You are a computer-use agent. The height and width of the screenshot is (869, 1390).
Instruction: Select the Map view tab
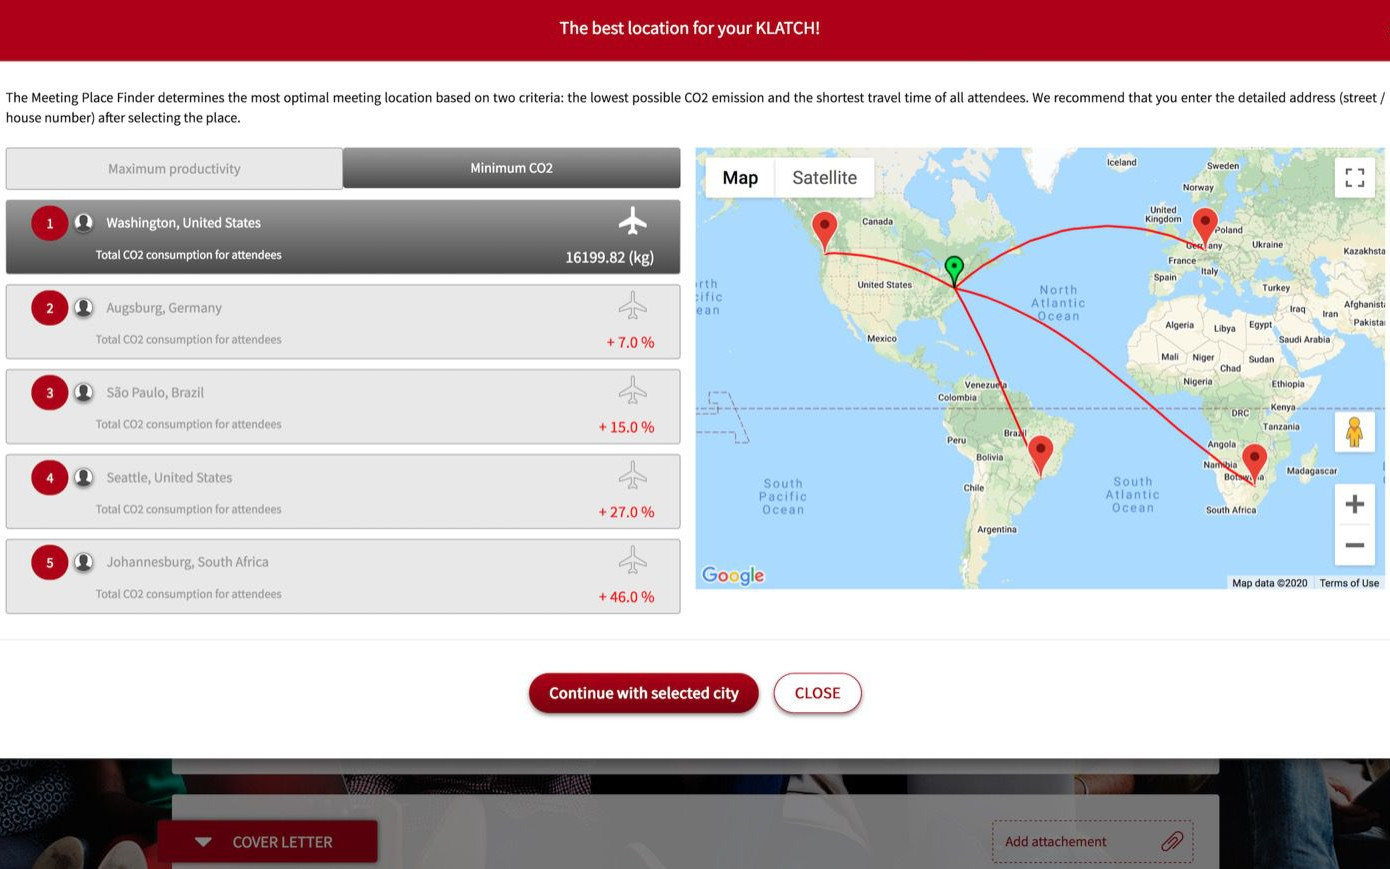[x=740, y=178]
